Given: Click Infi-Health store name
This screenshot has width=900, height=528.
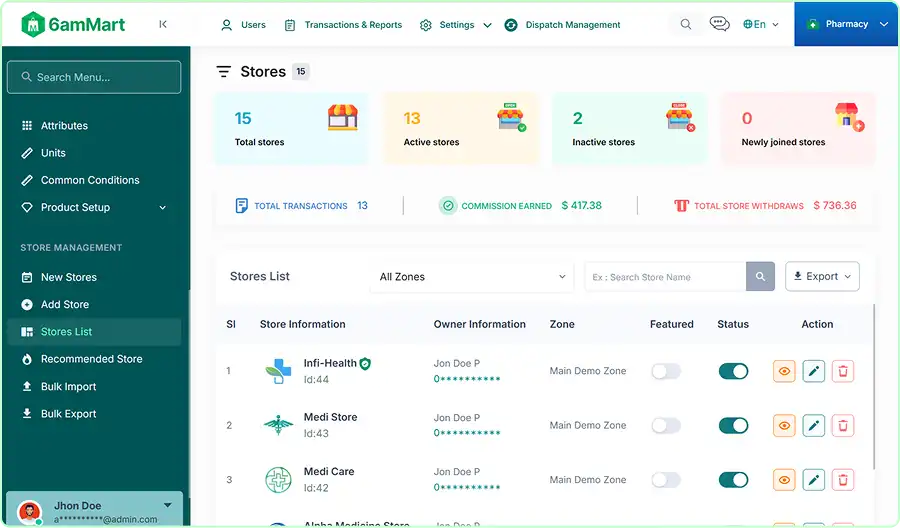Looking at the screenshot, I should coord(330,363).
